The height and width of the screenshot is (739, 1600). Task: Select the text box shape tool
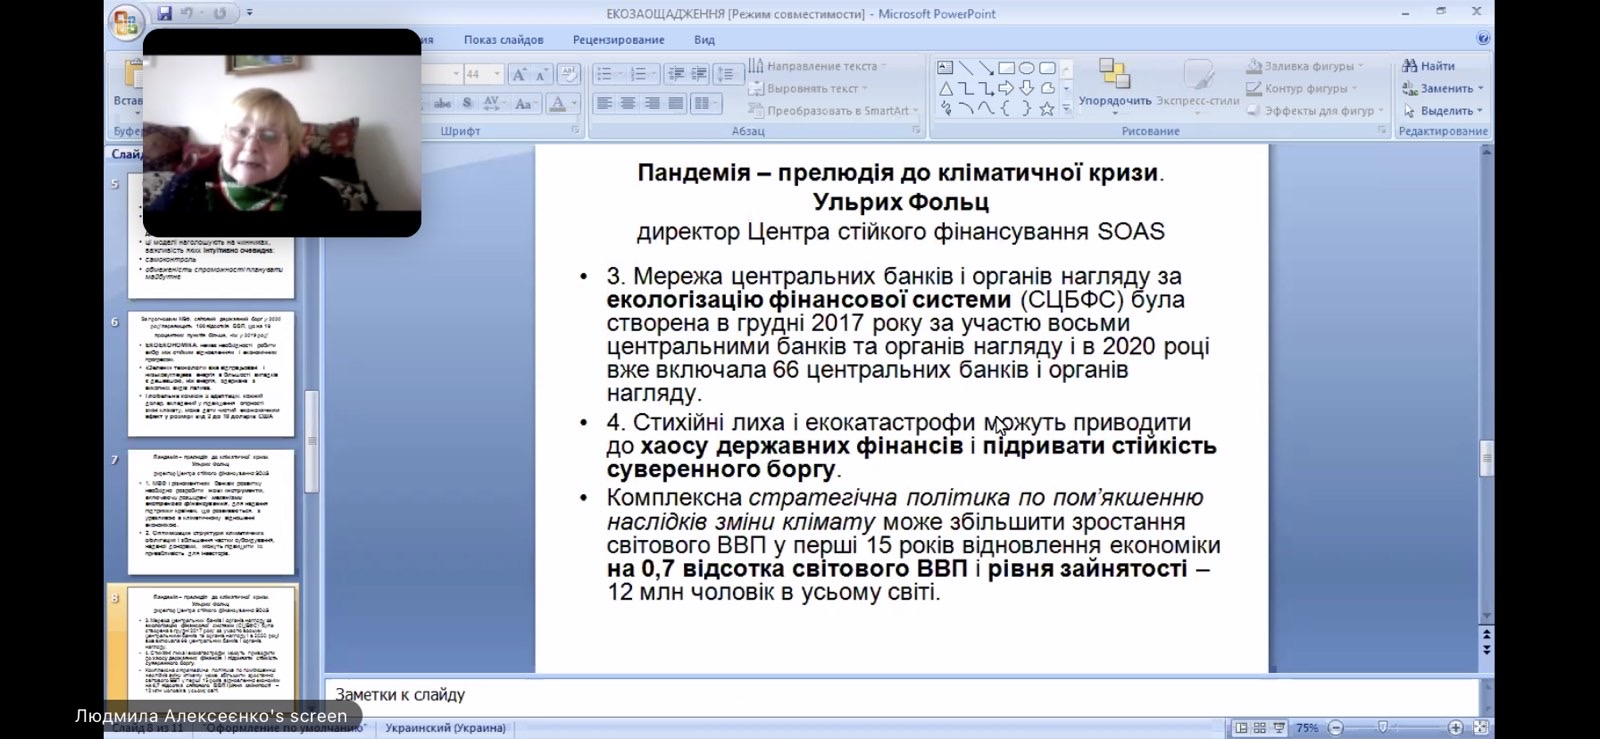(x=945, y=68)
